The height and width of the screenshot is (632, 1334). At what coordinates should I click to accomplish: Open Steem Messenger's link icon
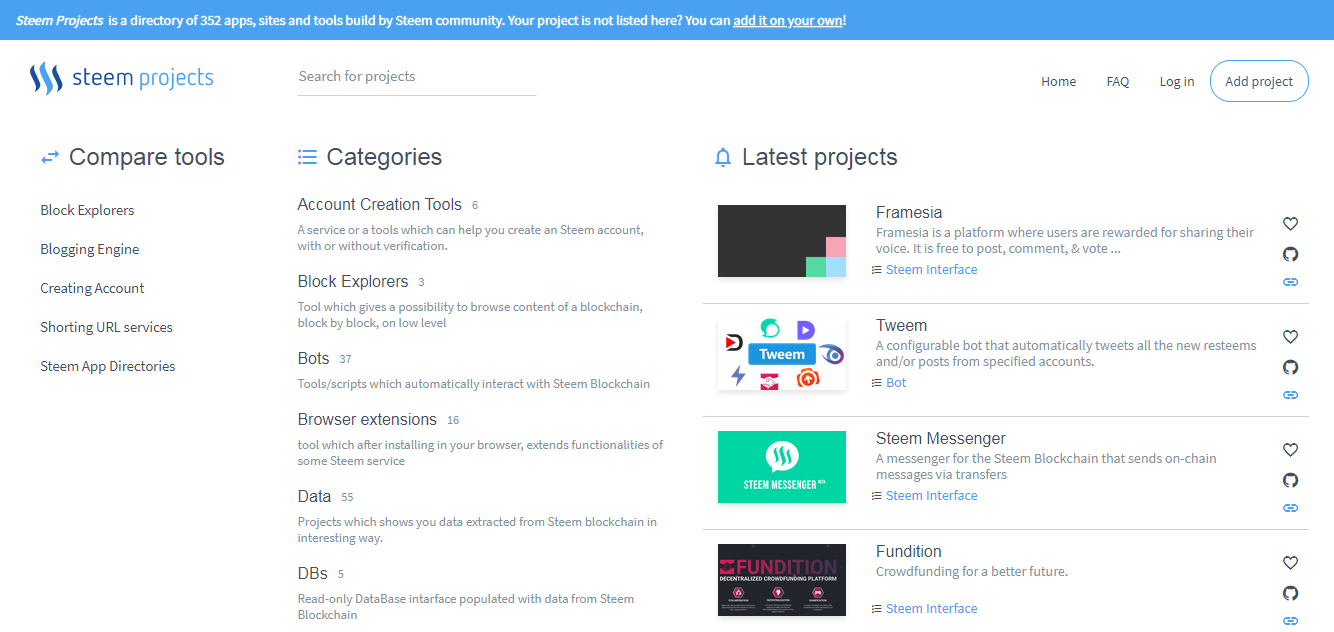click(1290, 508)
